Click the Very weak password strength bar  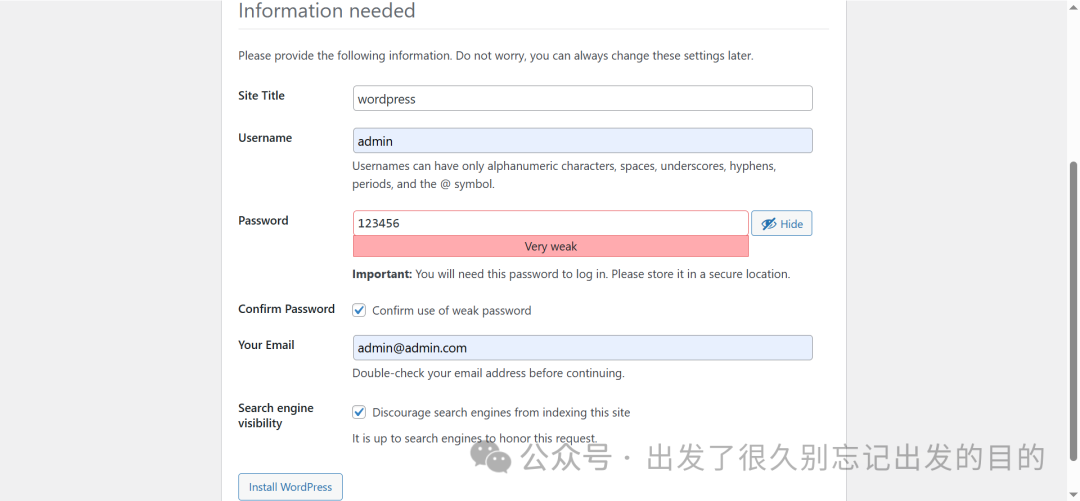[550, 246]
